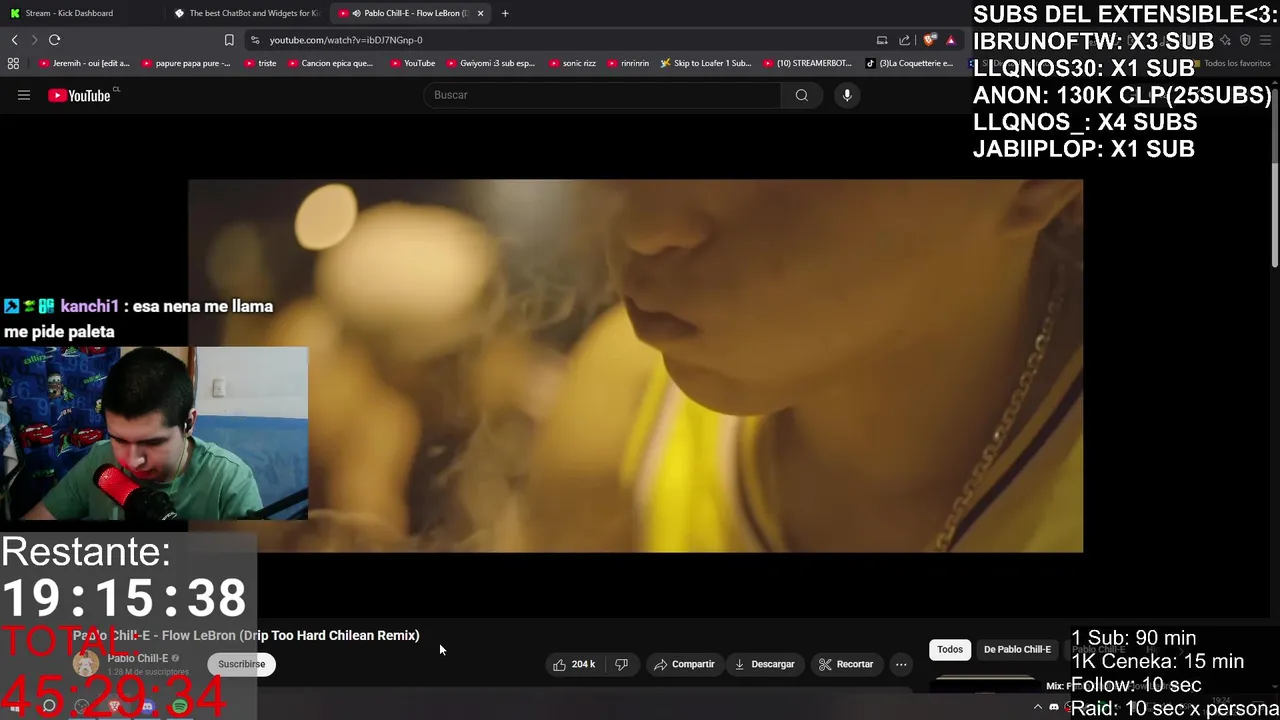Open a new browser tab
This screenshot has width=1280, height=720.
(505, 13)
